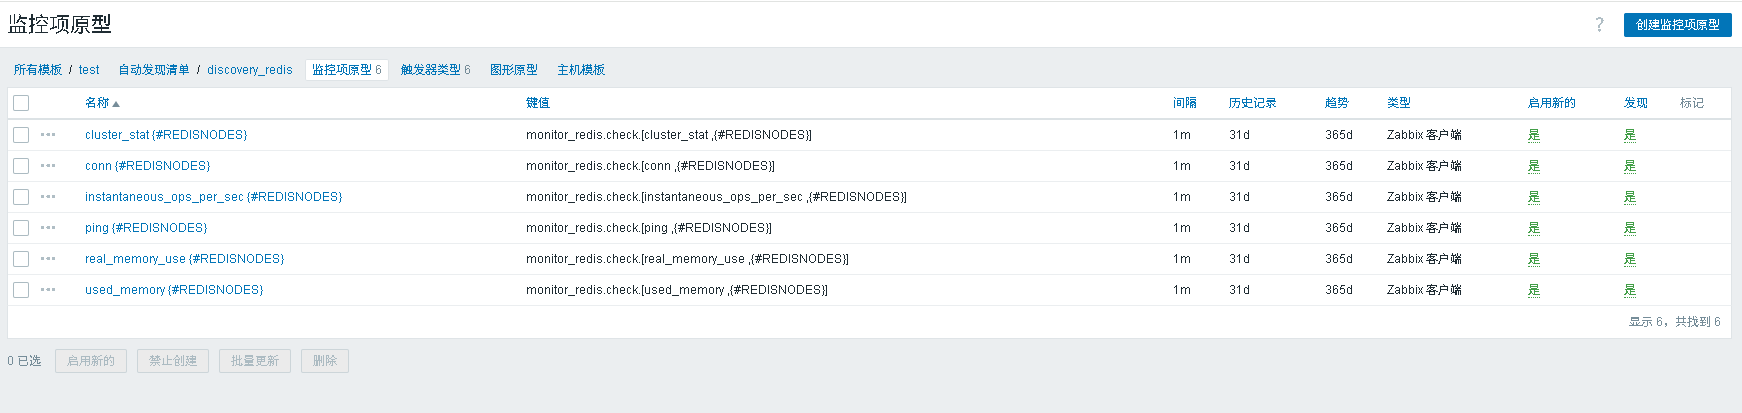Open the three-dot menu for conn row
Screen dimensions: 1742x413
pos(48,166)
